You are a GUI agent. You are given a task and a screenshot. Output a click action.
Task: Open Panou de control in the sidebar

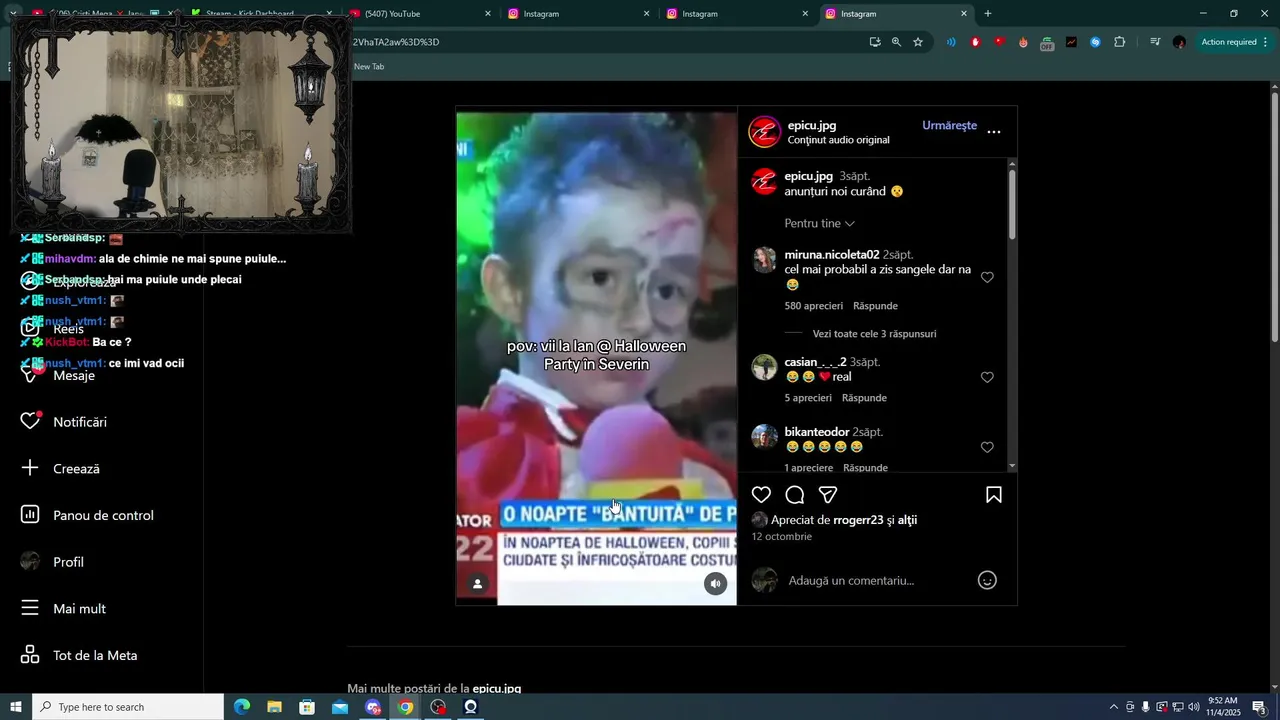[87, 515]
